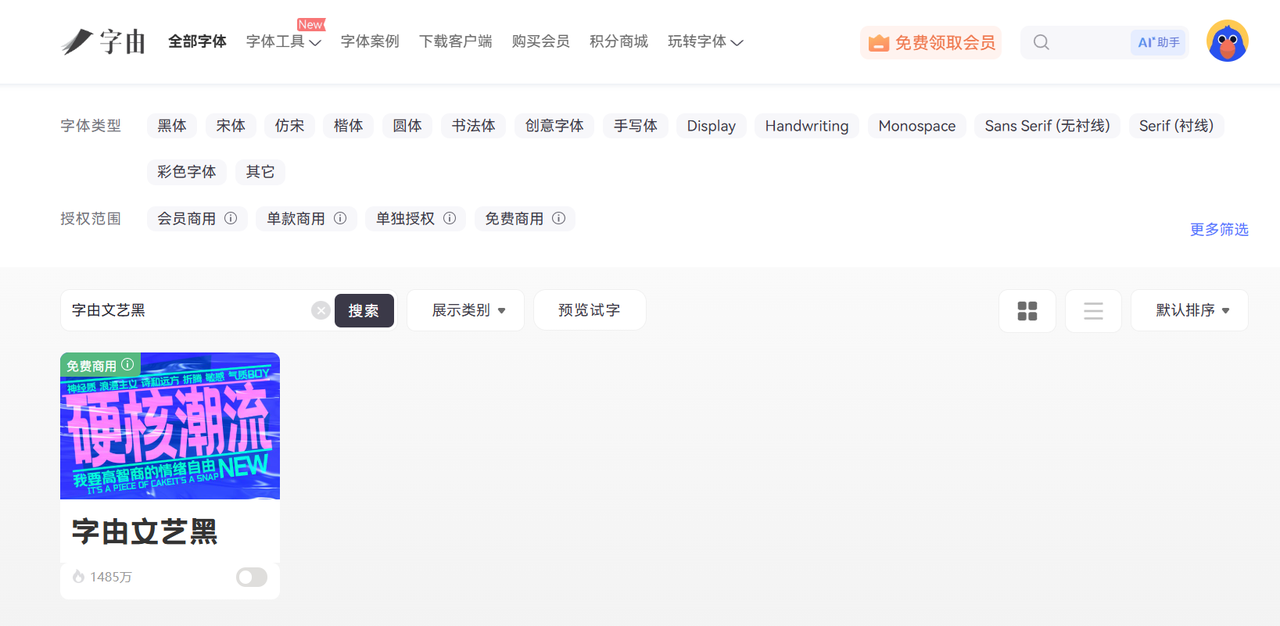Filter by Serif (衬线)
The image size is (1280, 626).
click(x=1176, y=125)
